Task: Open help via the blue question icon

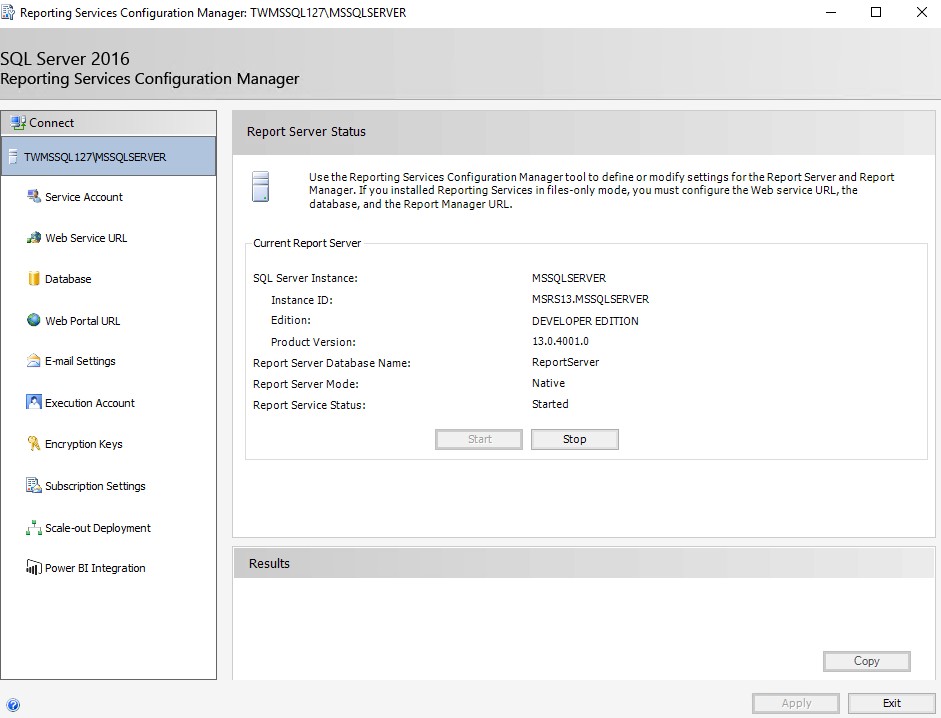Action: click(13, 705)
